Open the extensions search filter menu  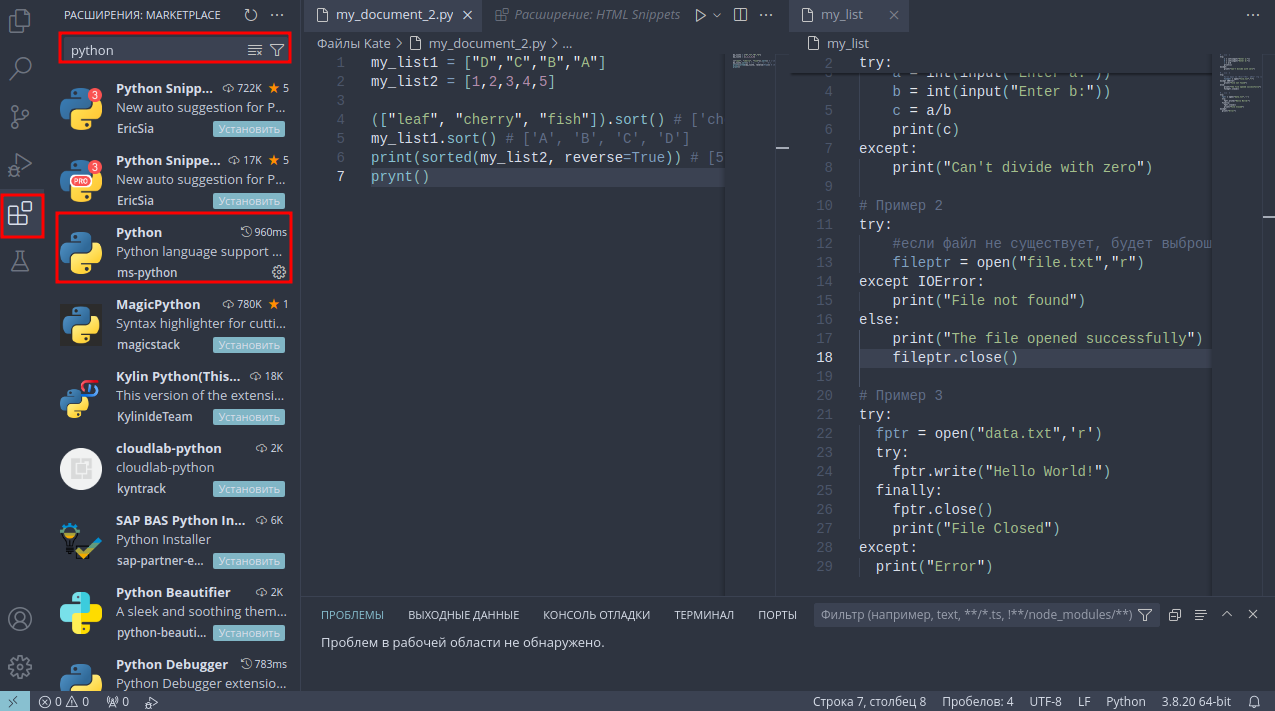coord(277,50)
